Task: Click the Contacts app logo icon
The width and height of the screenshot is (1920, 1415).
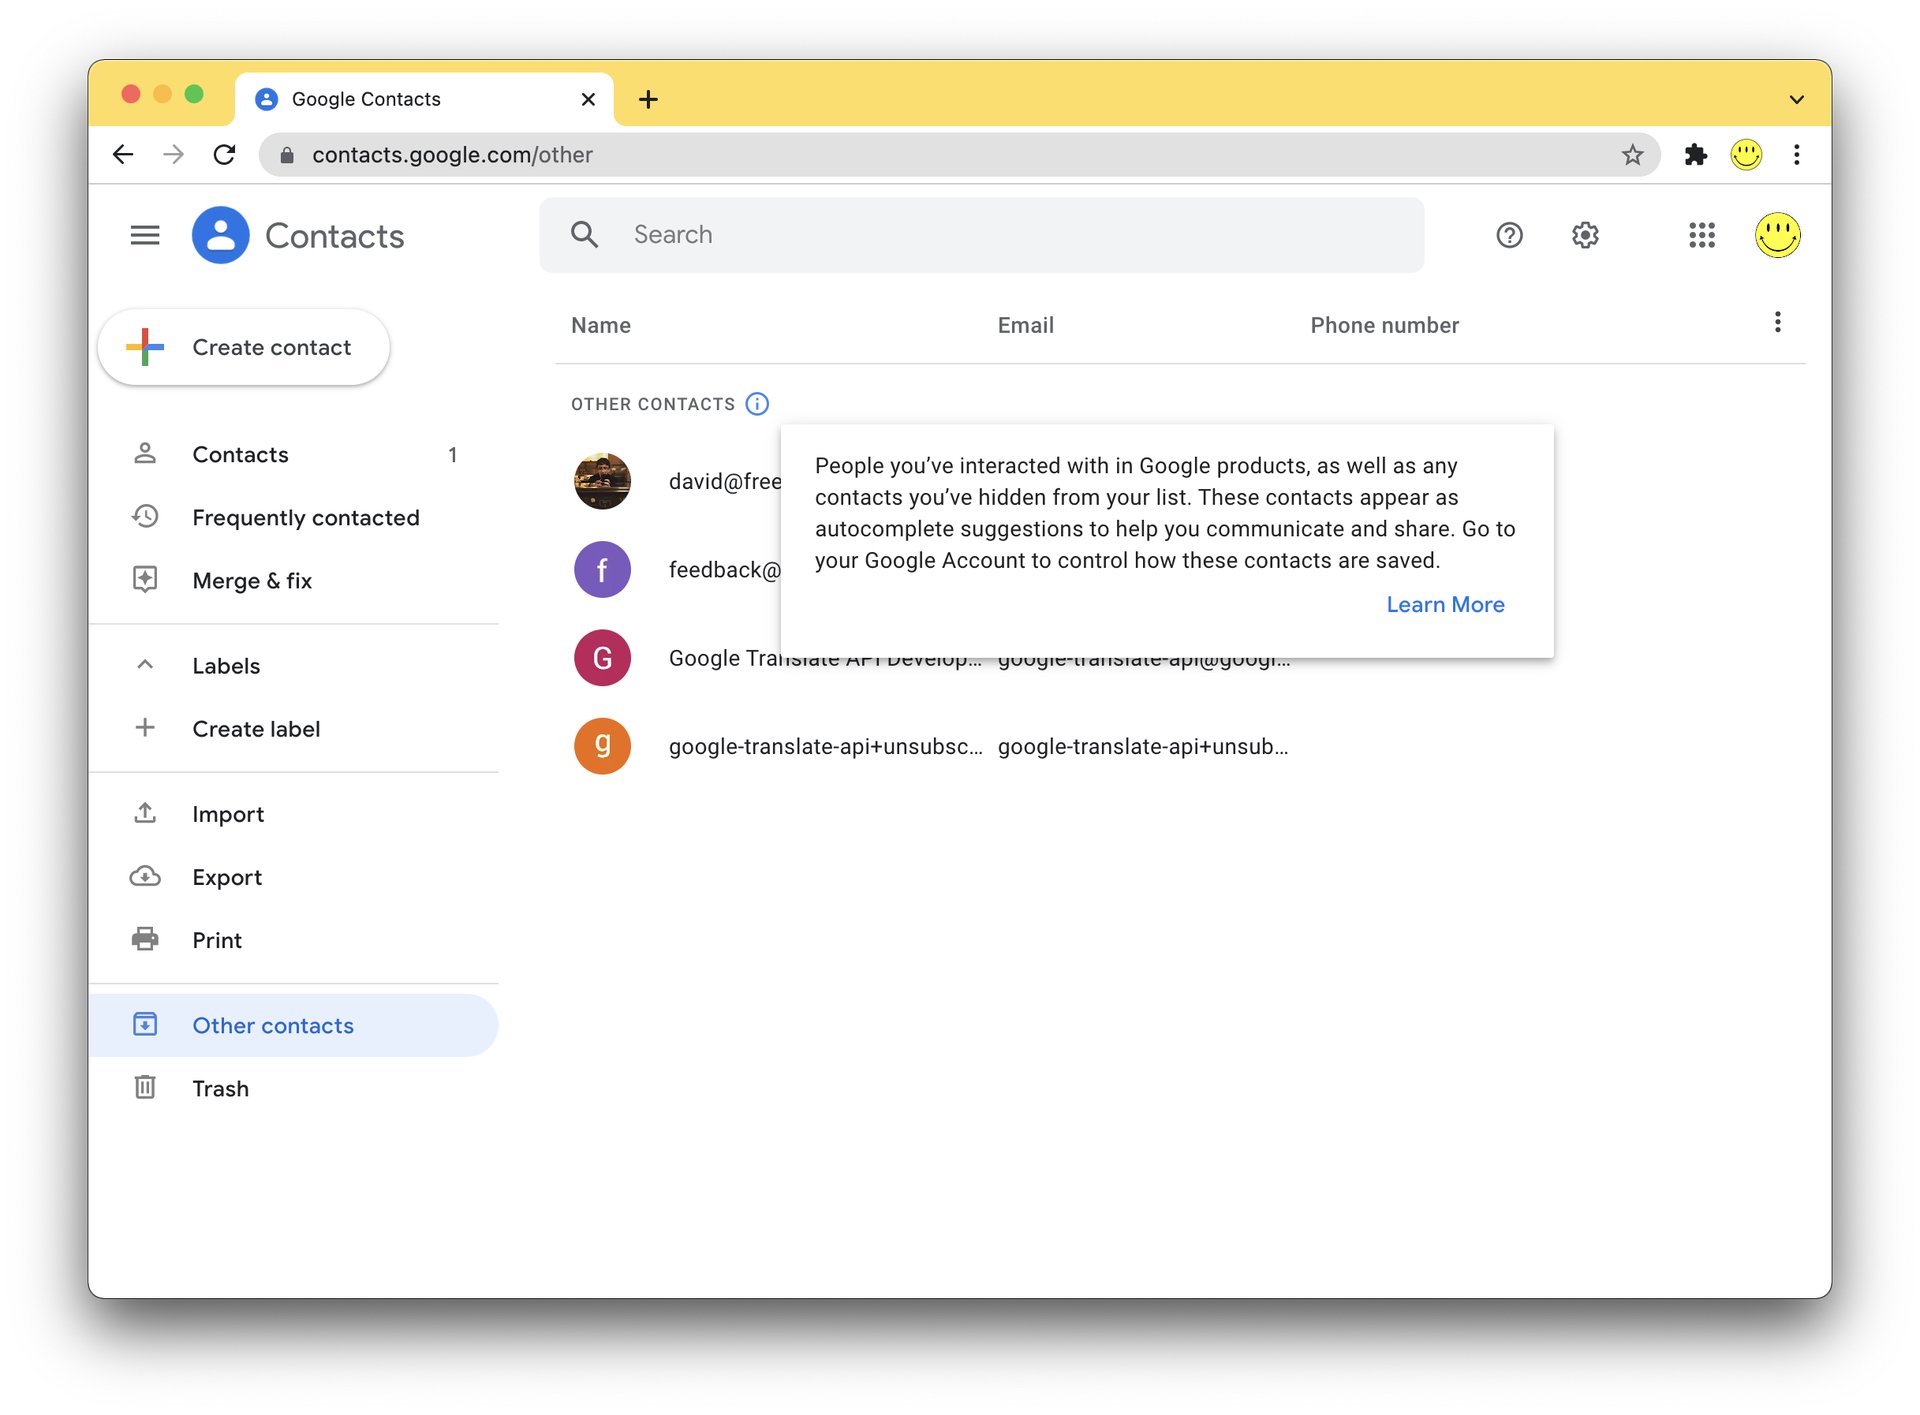Action: pyautogui.click(x=220, y=235)
